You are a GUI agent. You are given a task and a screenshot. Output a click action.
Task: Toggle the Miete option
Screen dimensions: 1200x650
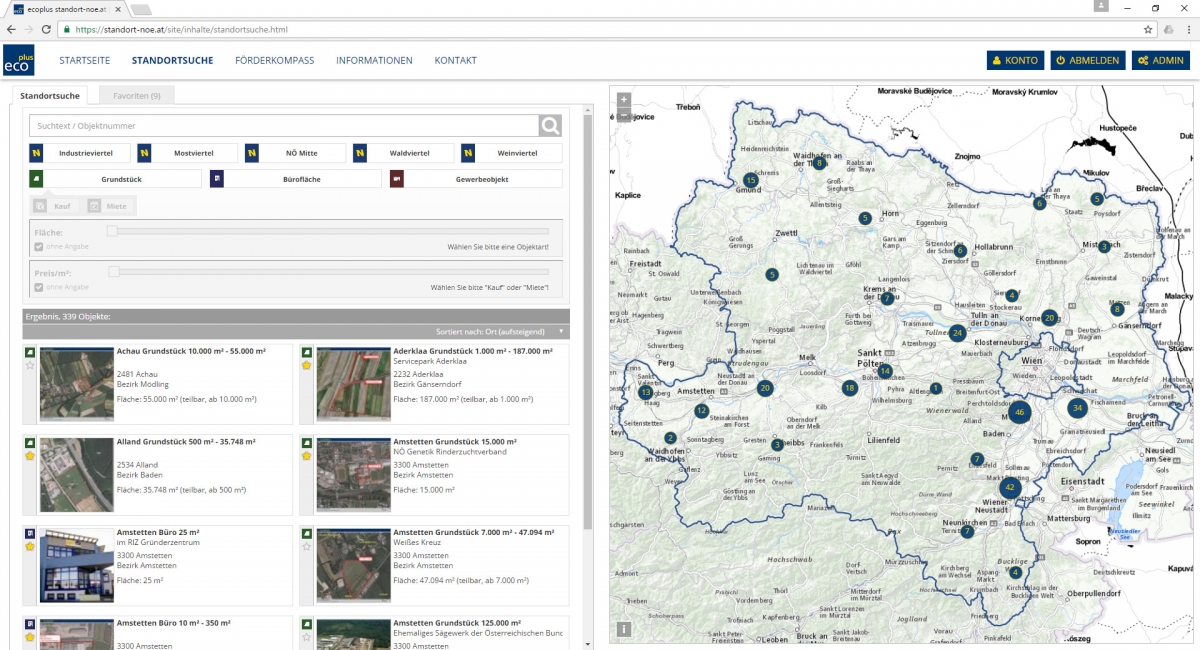coord(108,205)
